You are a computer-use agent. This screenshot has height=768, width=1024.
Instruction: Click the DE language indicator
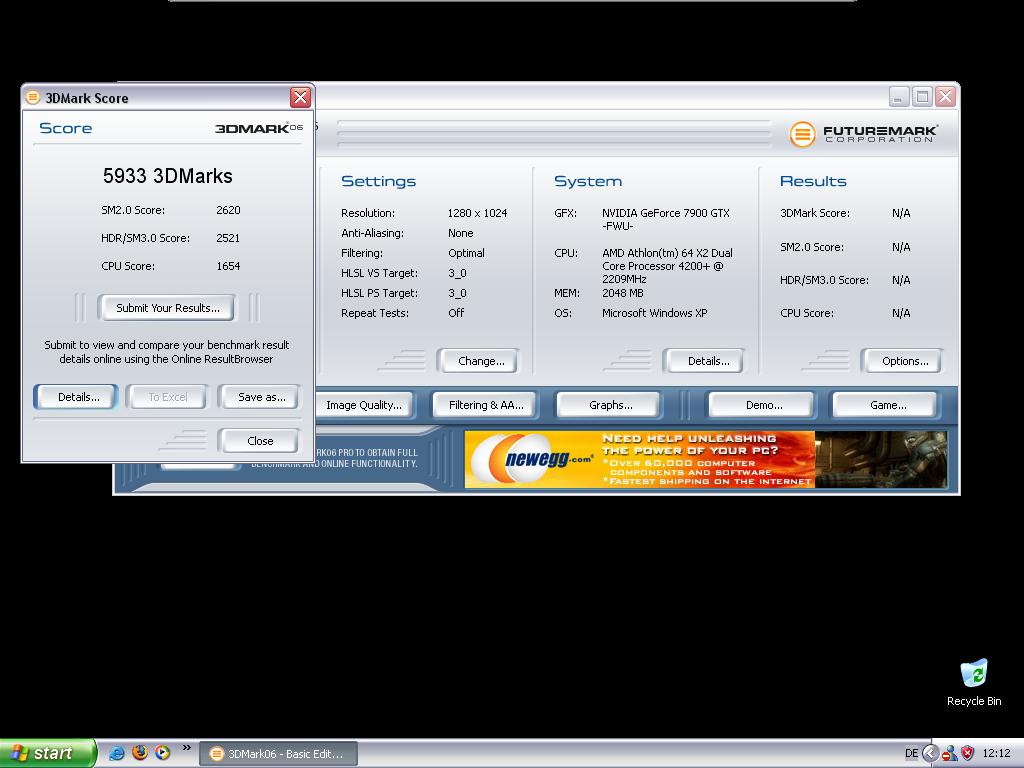point(911,753)
